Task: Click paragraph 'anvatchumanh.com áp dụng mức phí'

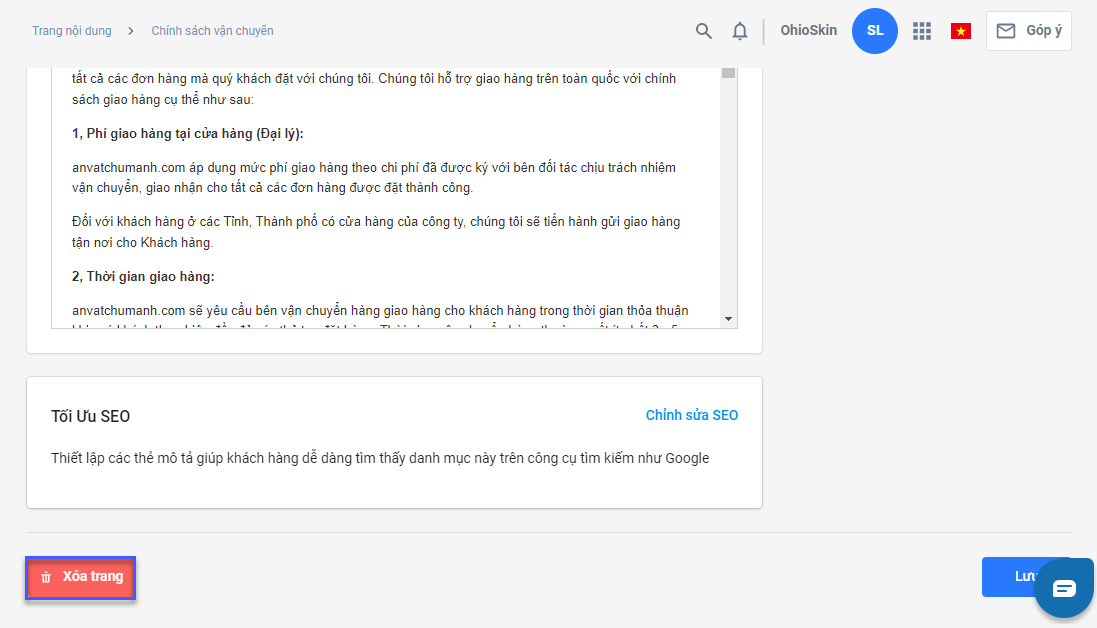Action: (374, 178)
